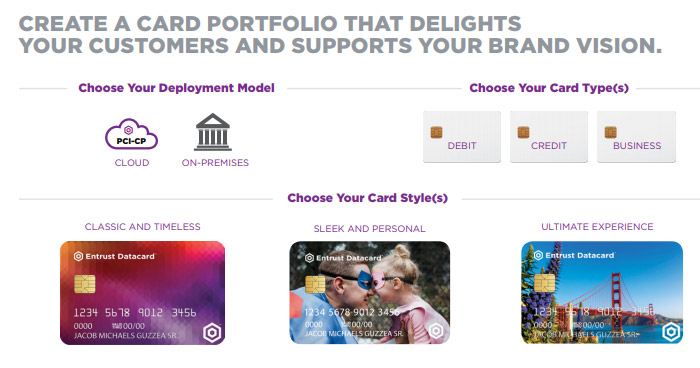Select the Credit card type
The image size is (700, 368).
click(549, 137)
